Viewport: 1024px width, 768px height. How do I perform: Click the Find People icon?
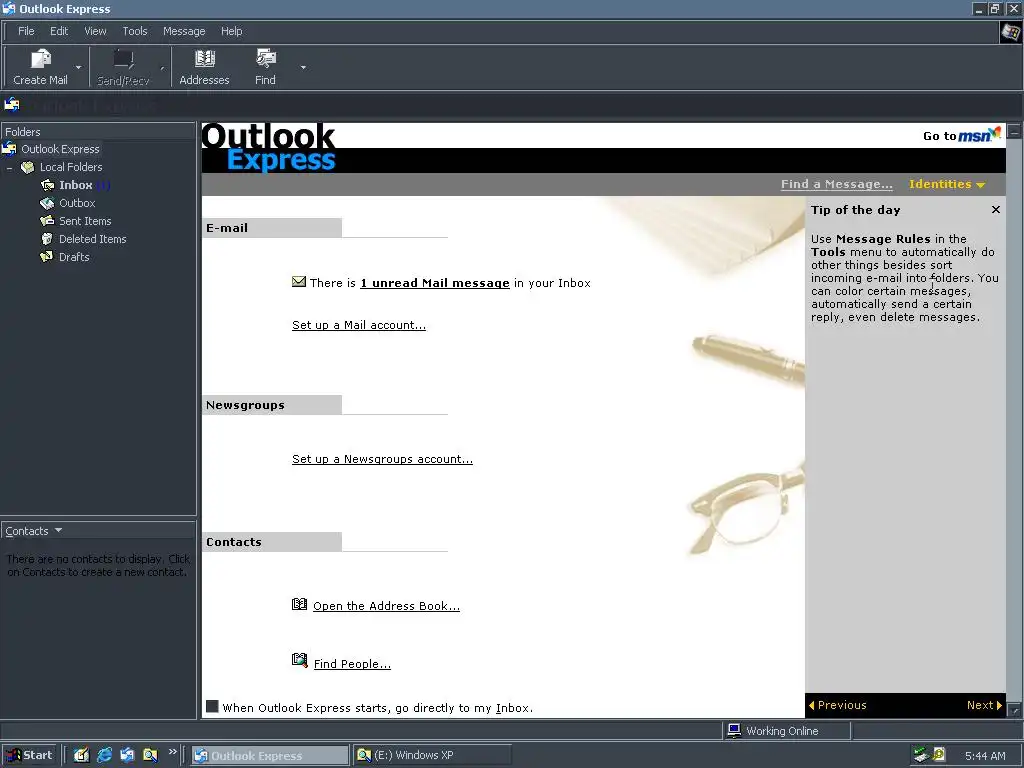[x=299, y=660]
